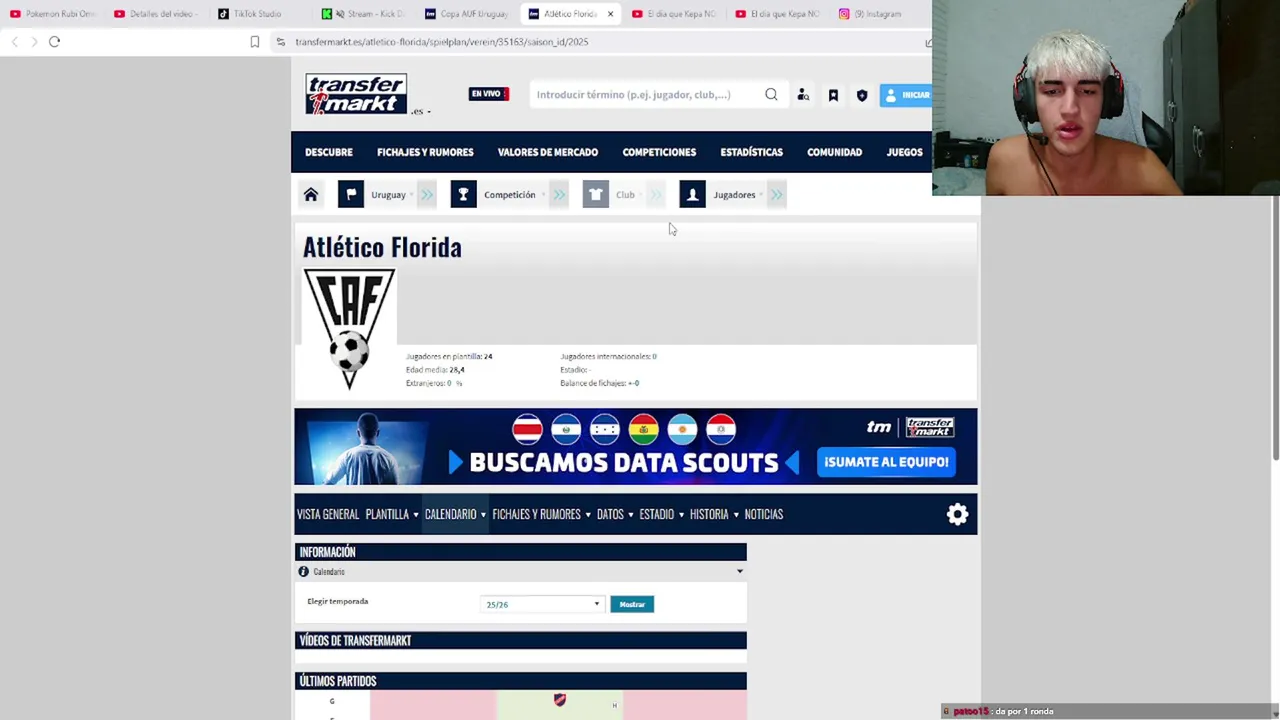Switch to the Detalles del video tab
This screenshot has height=720, width=1280.
click(153, 14)
